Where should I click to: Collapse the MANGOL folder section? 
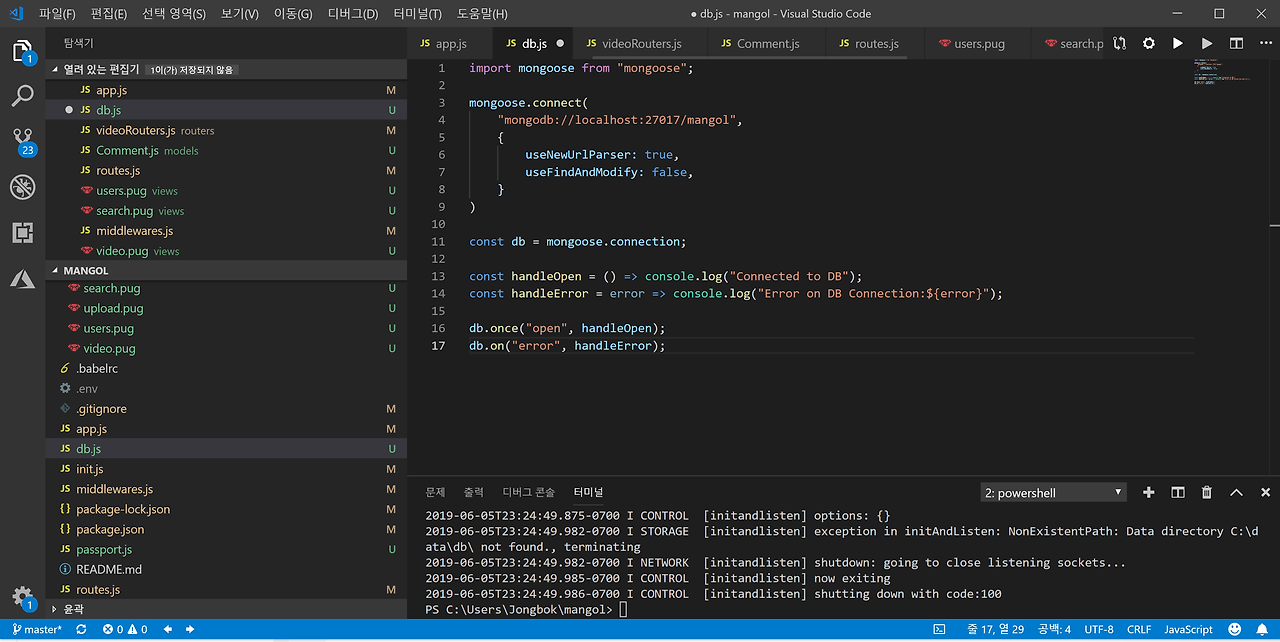(x=54, y=270)
